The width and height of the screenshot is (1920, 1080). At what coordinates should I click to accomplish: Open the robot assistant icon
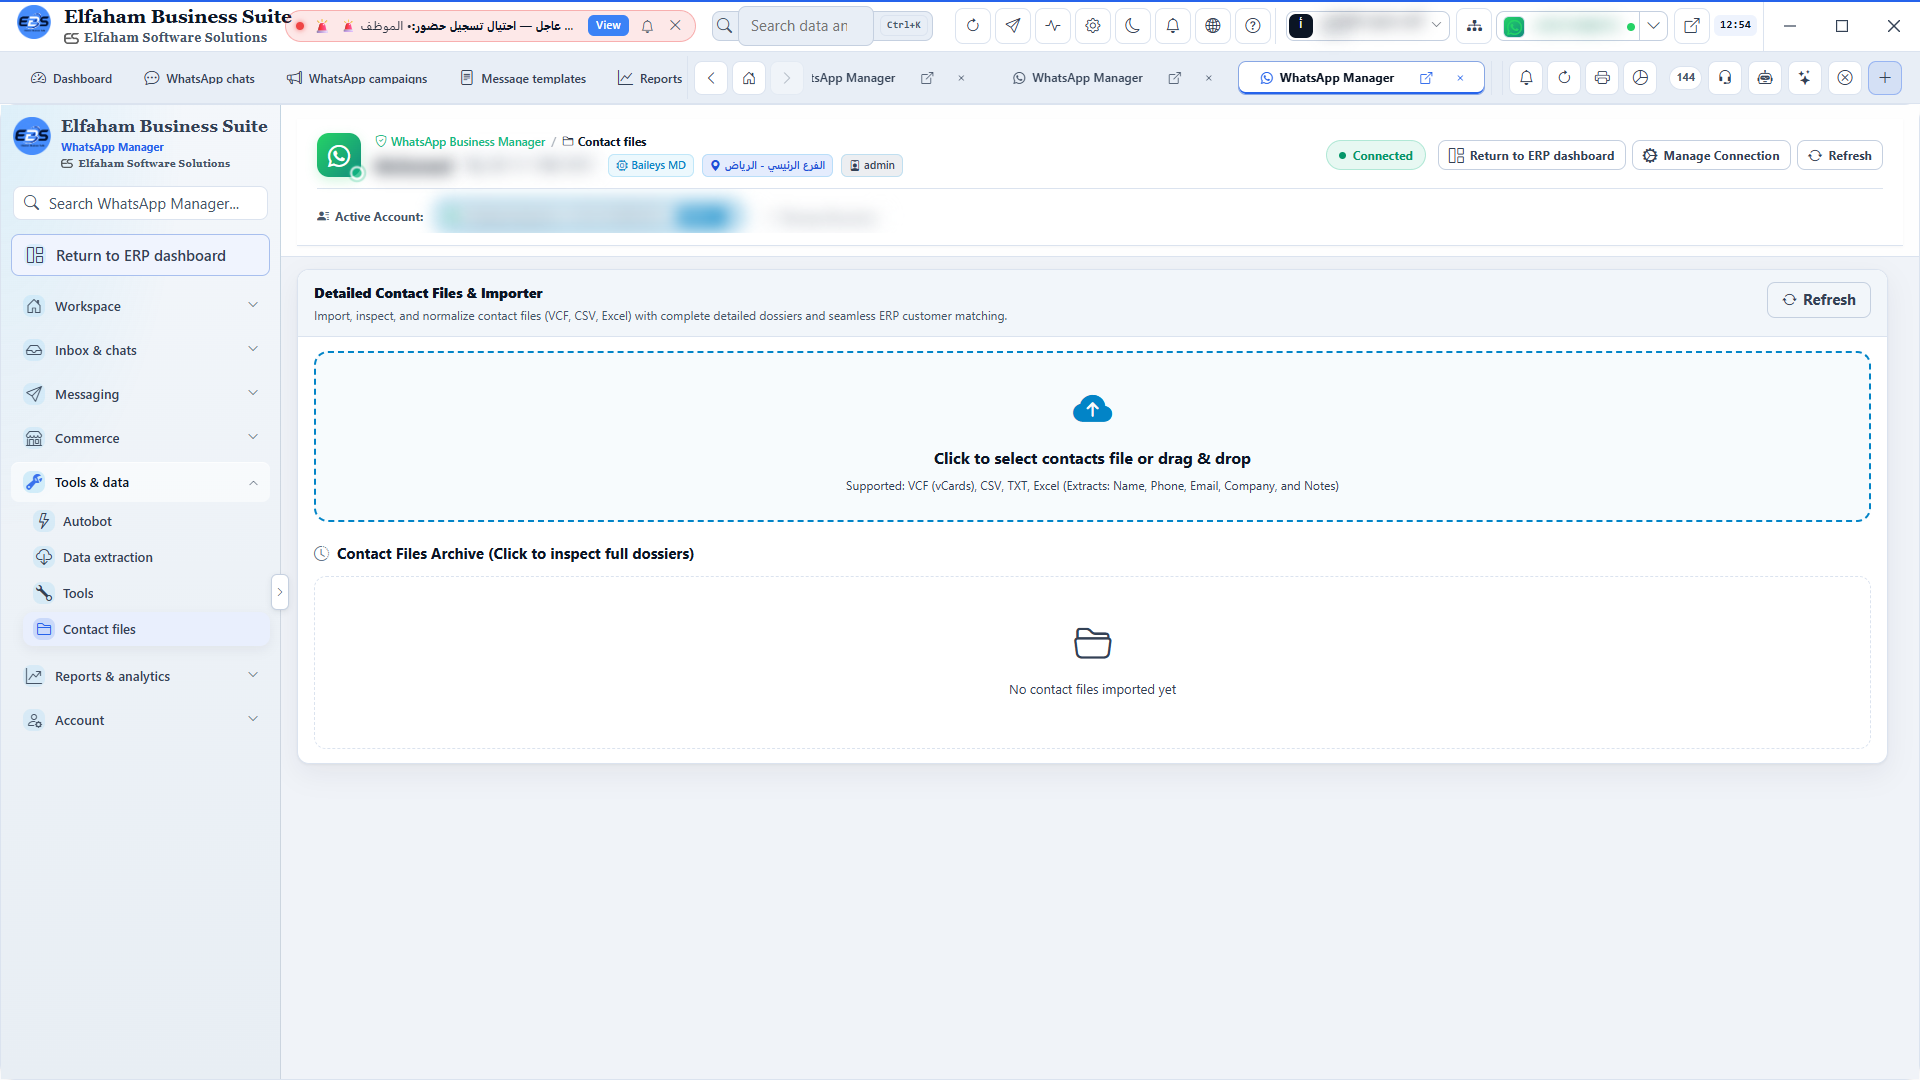pos(1765,78)
